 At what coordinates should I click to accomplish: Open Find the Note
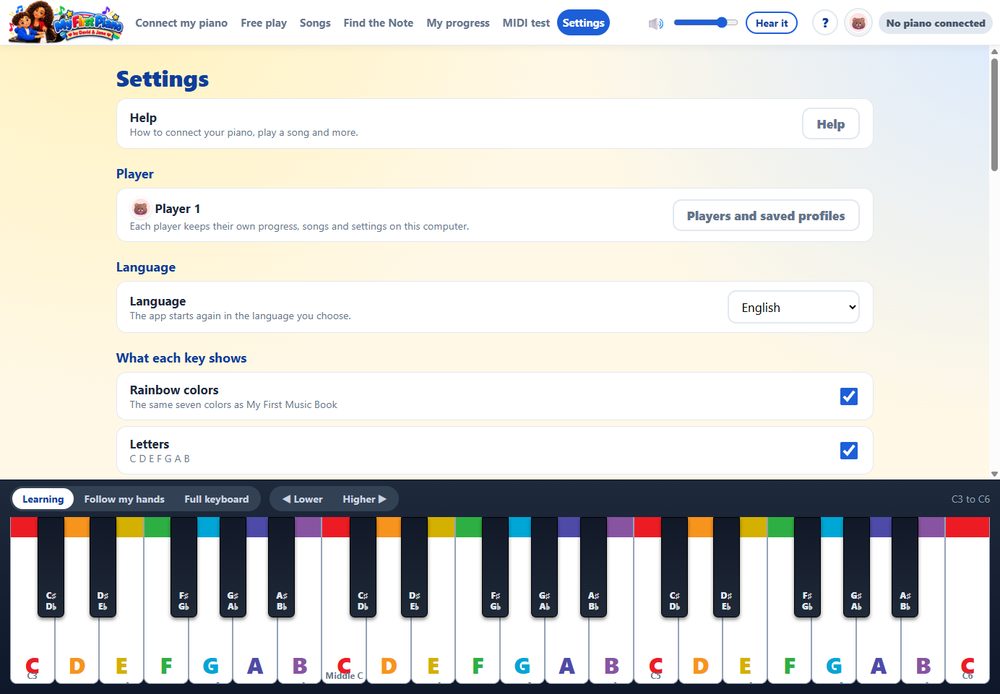click(378, 23)
